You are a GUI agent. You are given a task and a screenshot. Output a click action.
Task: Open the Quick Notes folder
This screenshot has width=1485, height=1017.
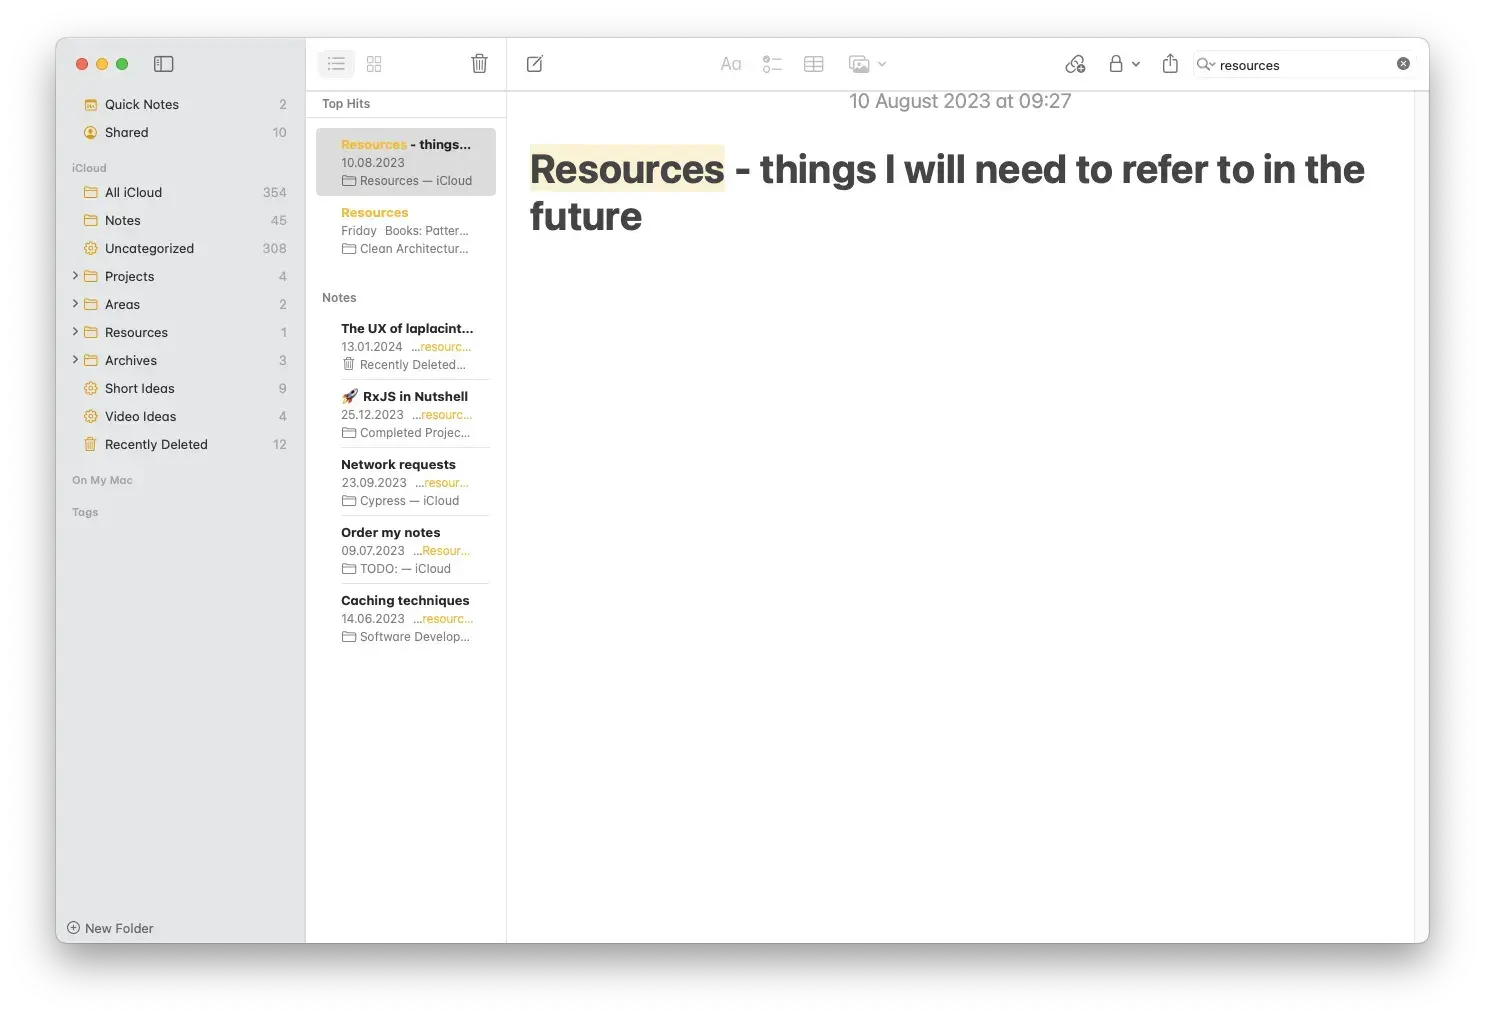point(141,104)
